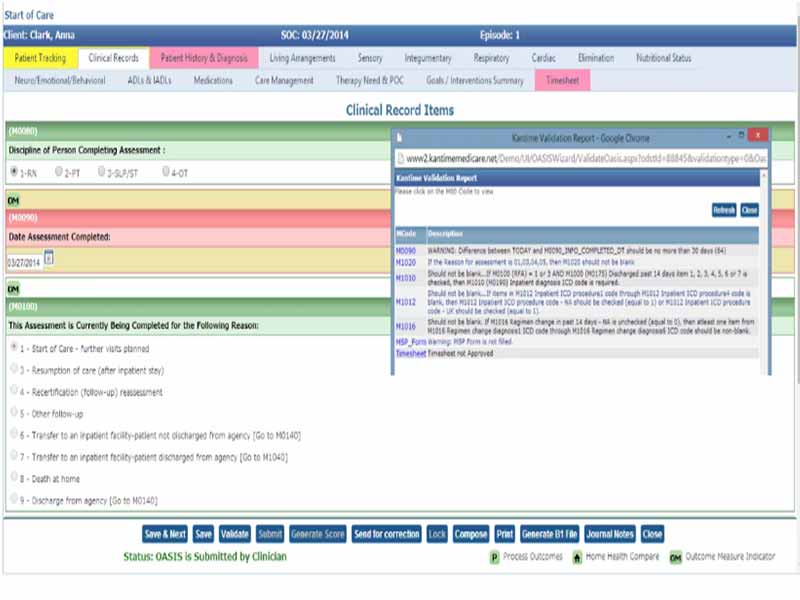Click the Refresh button in validation report

tap(724, 210)
